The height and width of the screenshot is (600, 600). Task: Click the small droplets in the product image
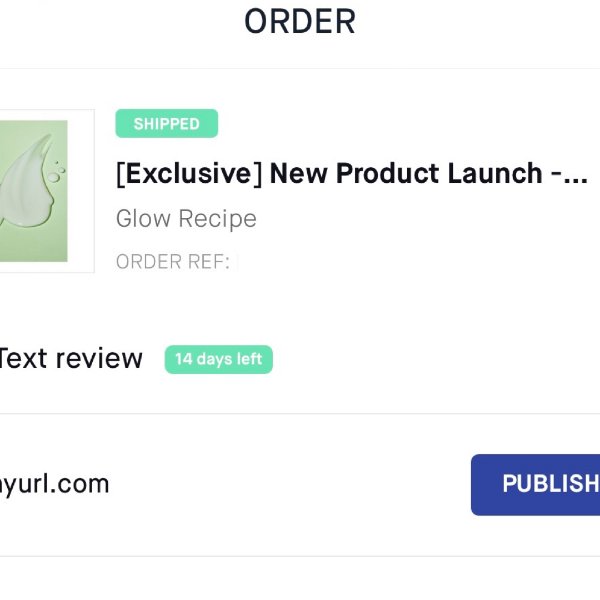[58, 172]
